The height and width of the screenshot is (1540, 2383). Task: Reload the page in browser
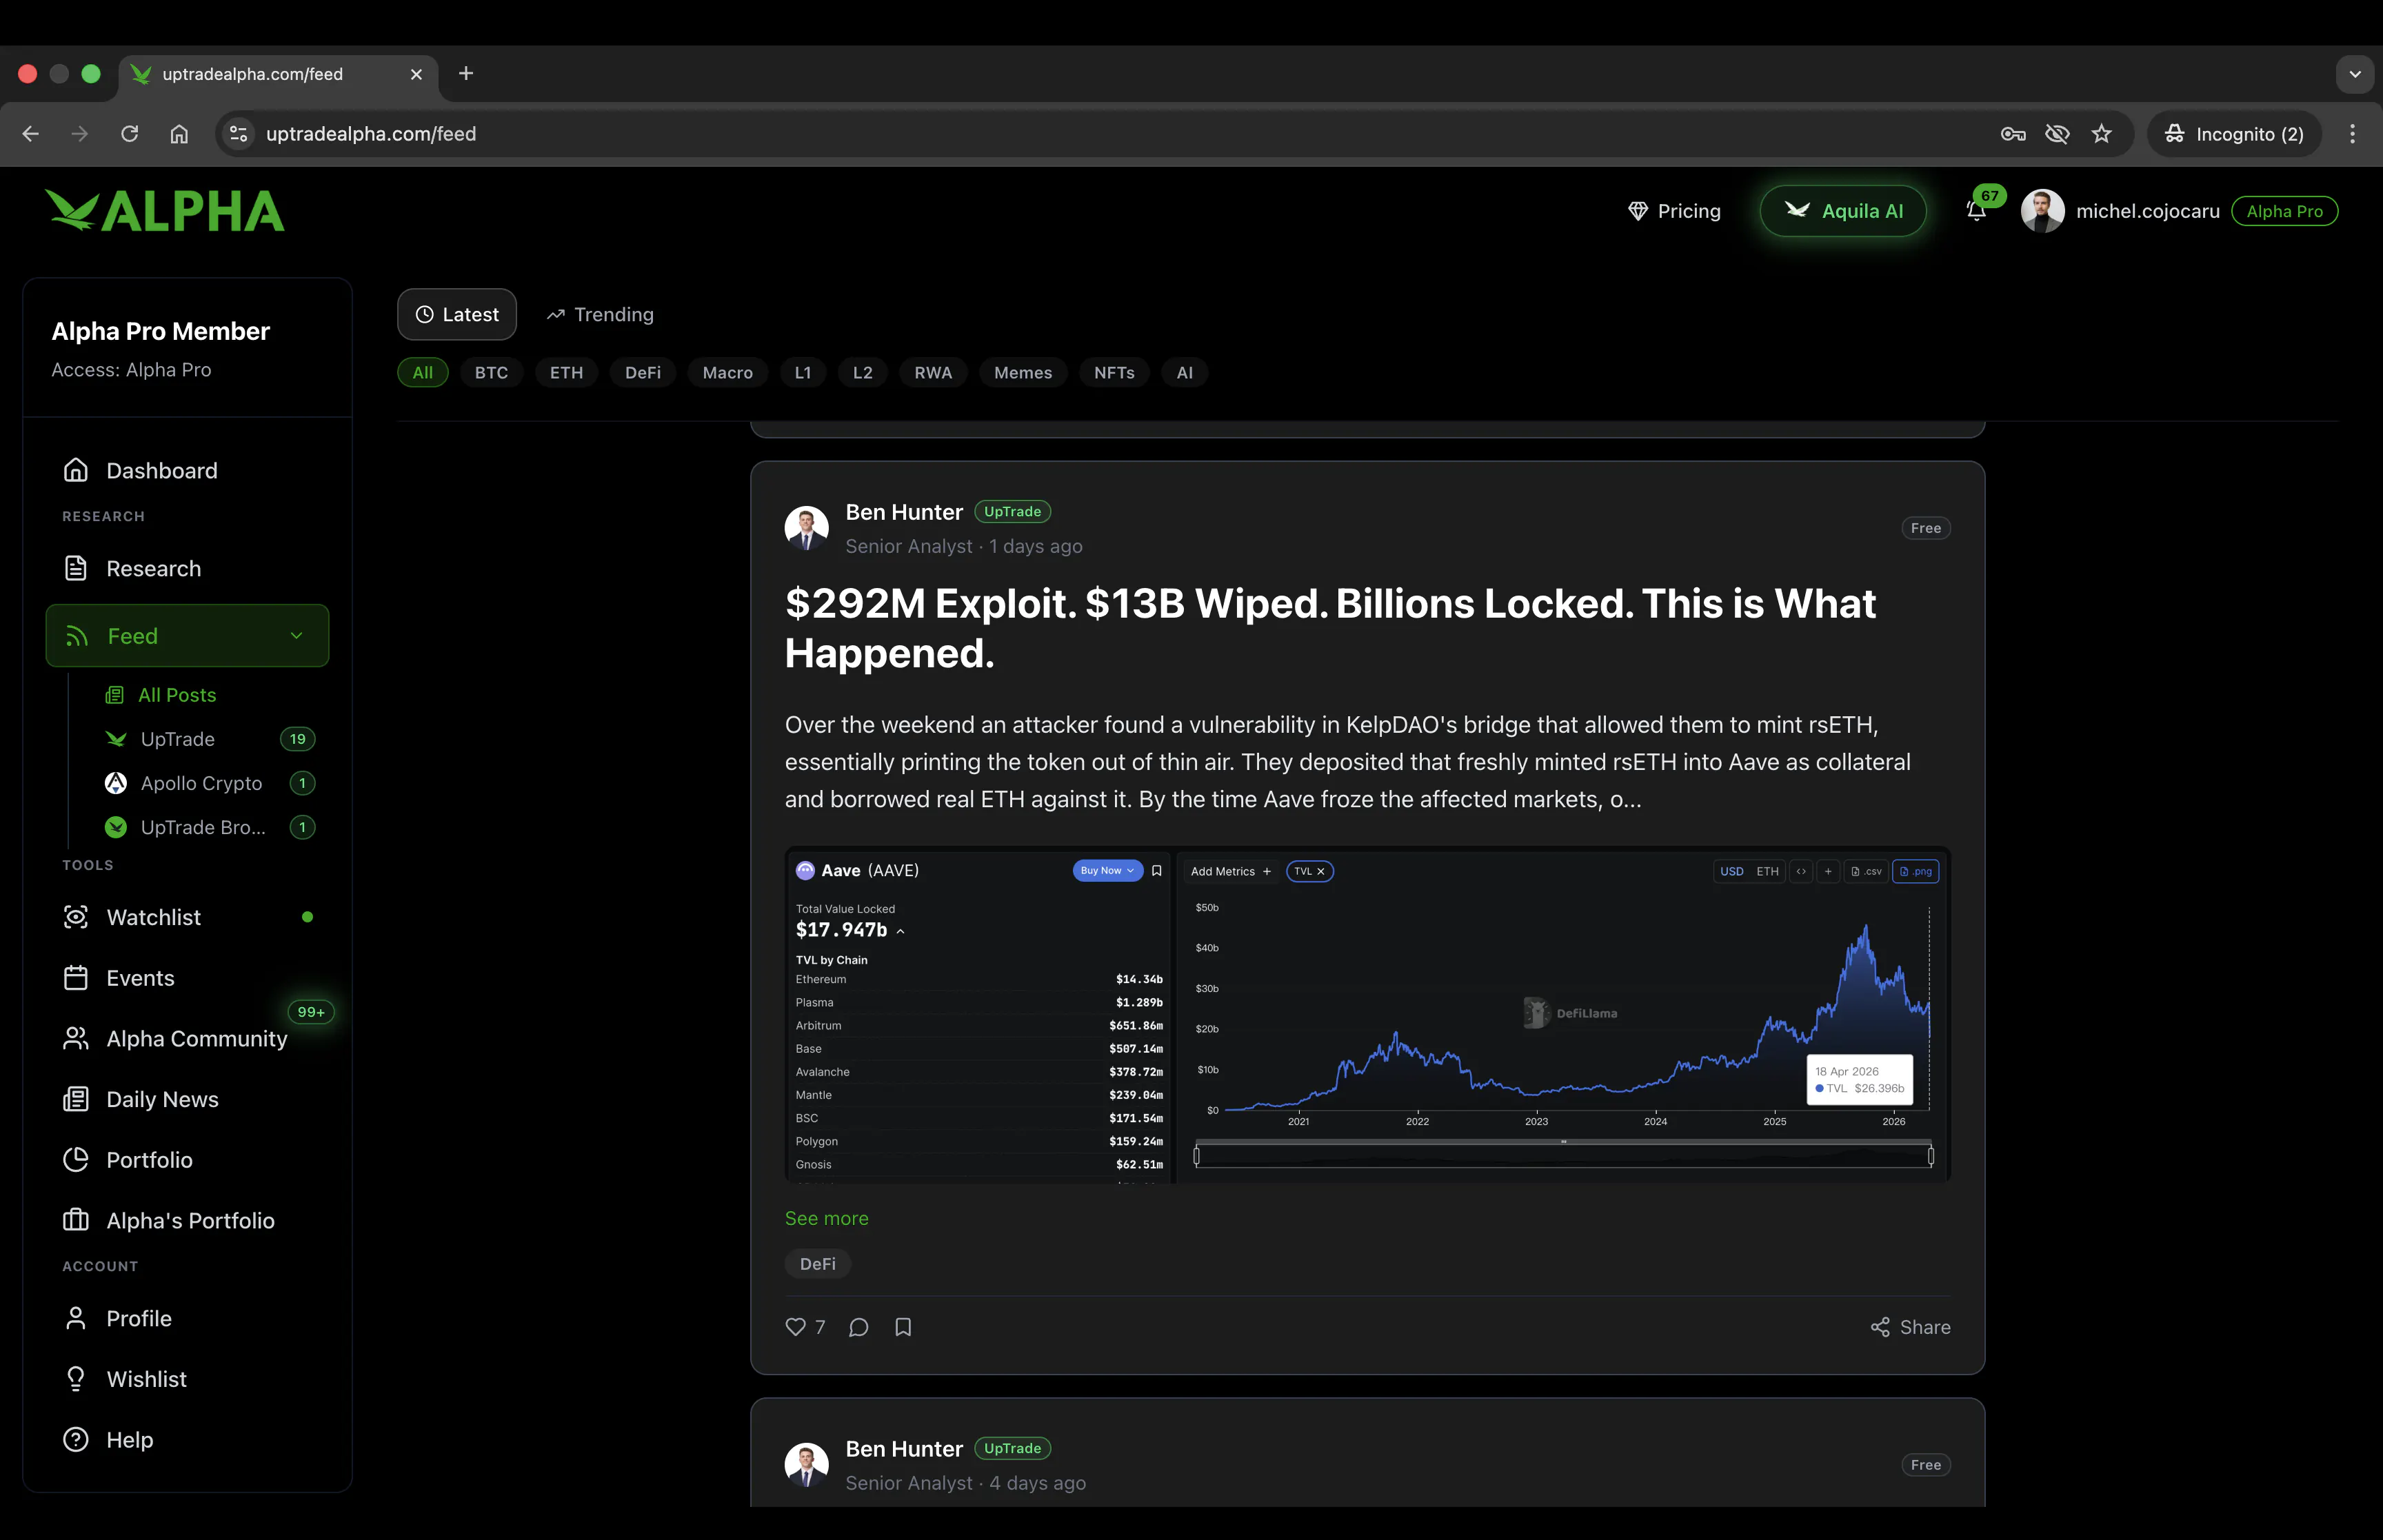(129, 134)
